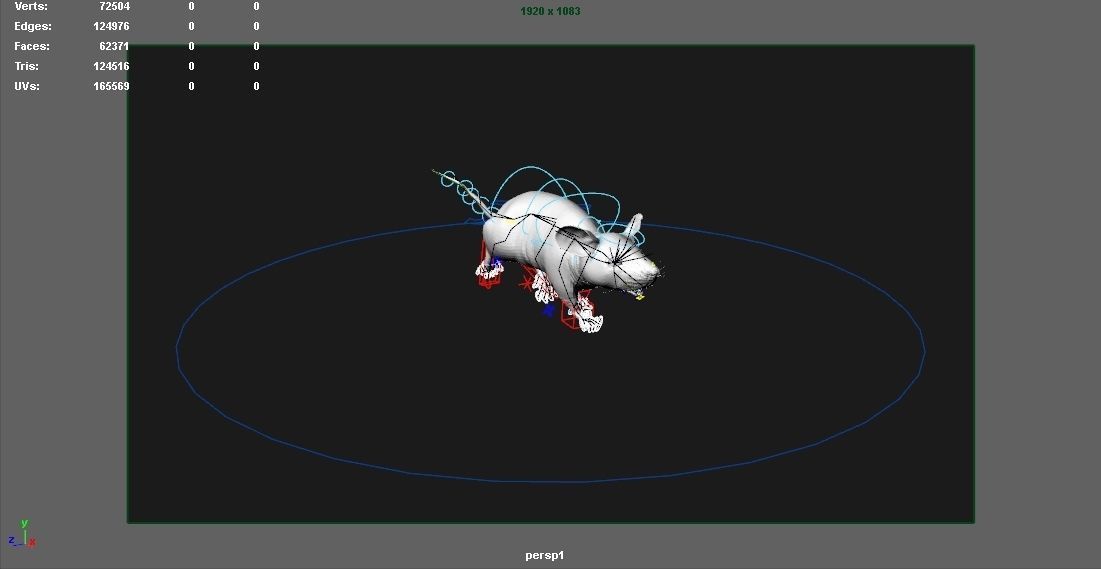This screenshot has width=1101, height=569.
Task: Click the triangle count value 124516
Action: point(112,66)
